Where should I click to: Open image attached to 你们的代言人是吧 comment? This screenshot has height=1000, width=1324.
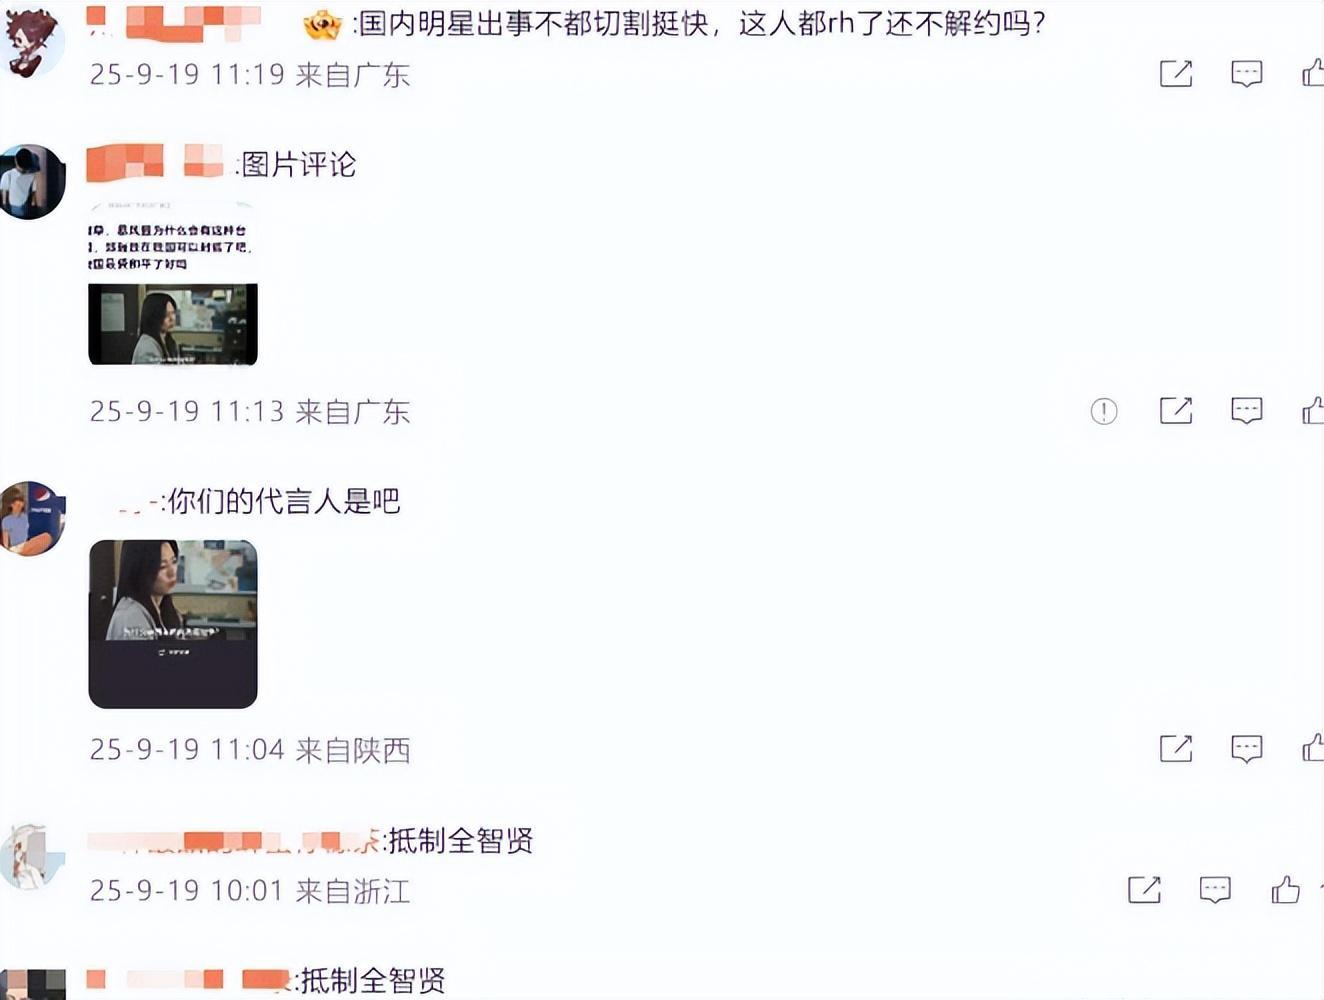(173, 624)
